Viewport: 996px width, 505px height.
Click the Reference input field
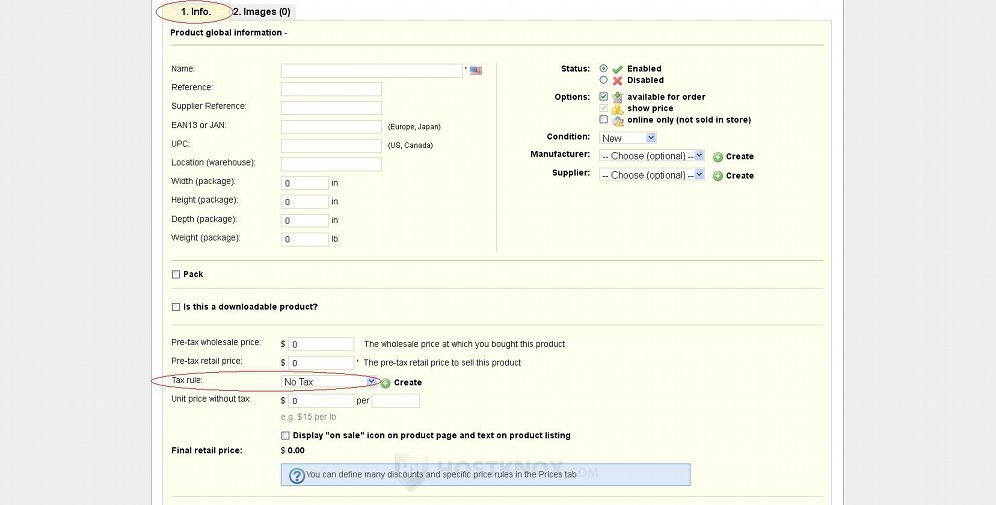[x=332, y=89]
